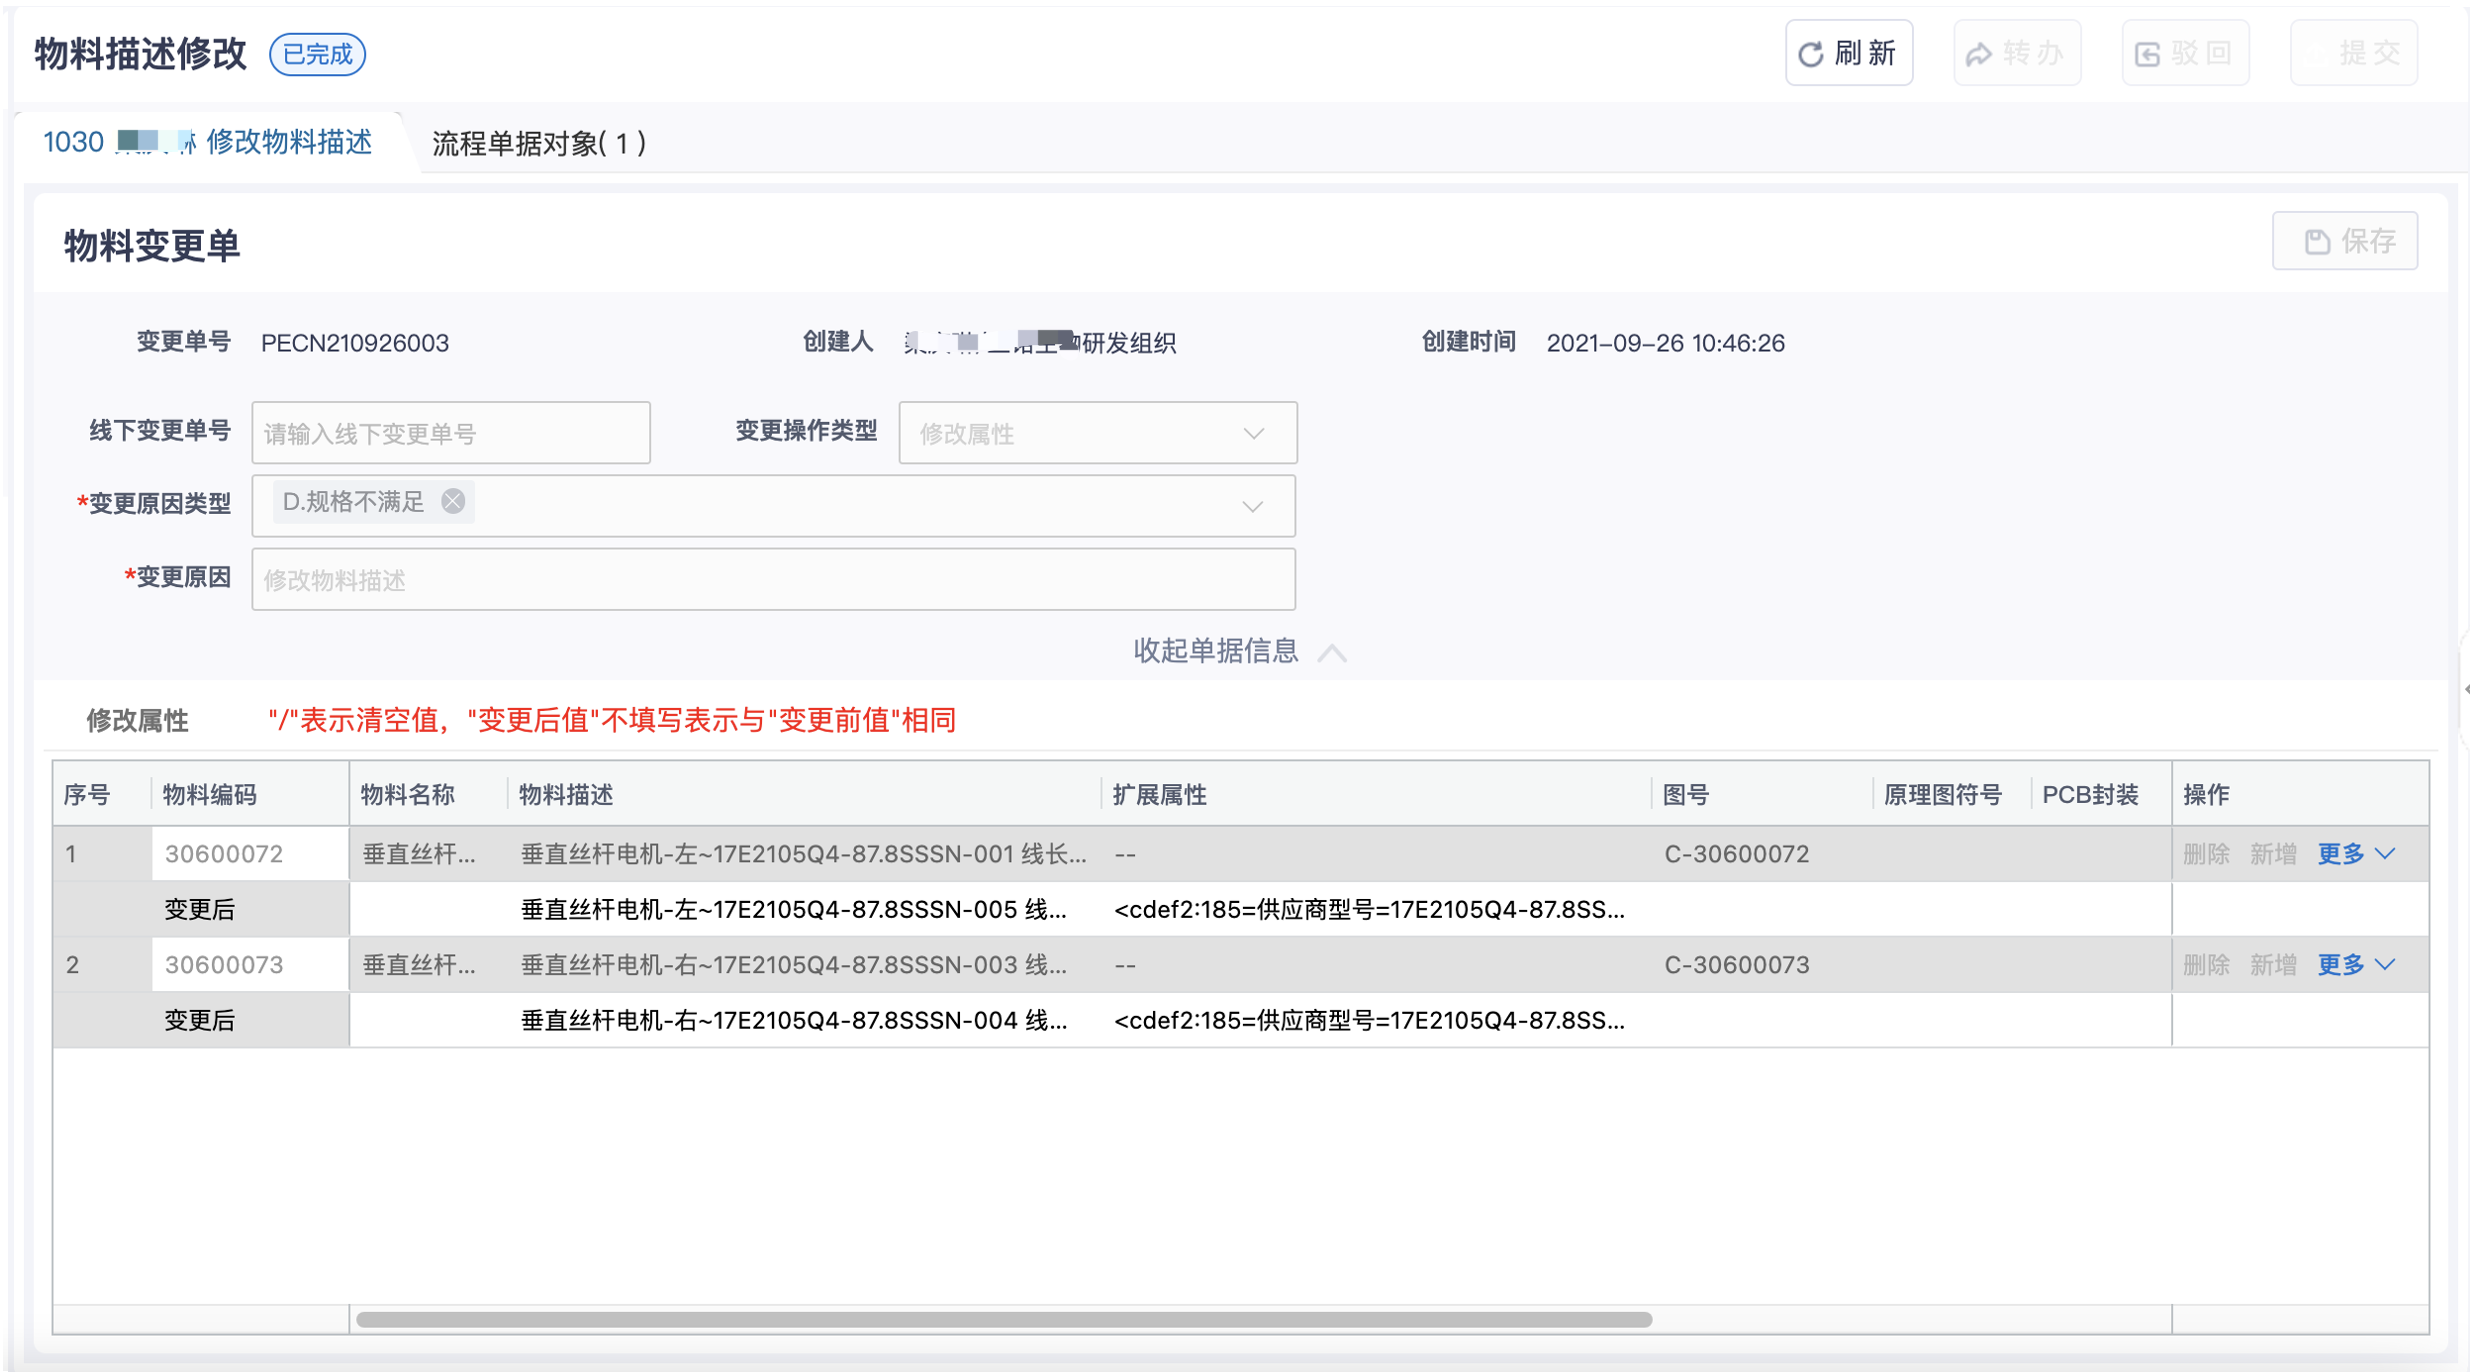This screenshot has width=2470, height=1372.
Task: Expand the 变更原因类型 dropdown arrow
Action: 1252,506
